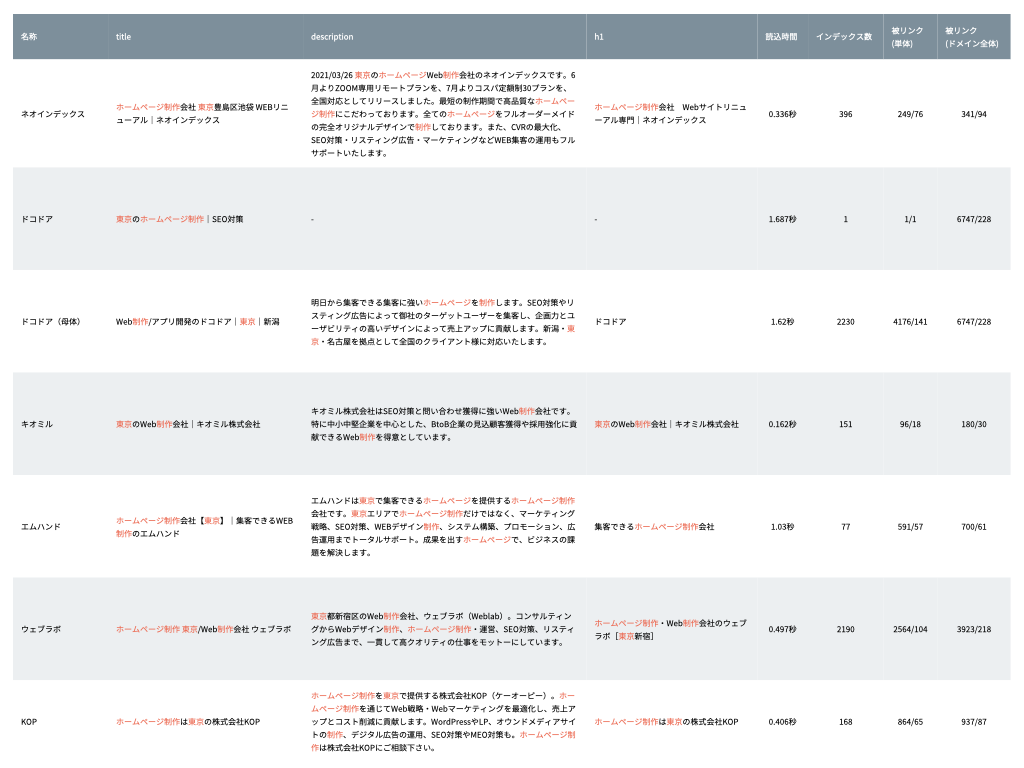Select the エムハンド row title cell
The width and height of the screenshot is (1024, 768).
click(x=204, y=526)
